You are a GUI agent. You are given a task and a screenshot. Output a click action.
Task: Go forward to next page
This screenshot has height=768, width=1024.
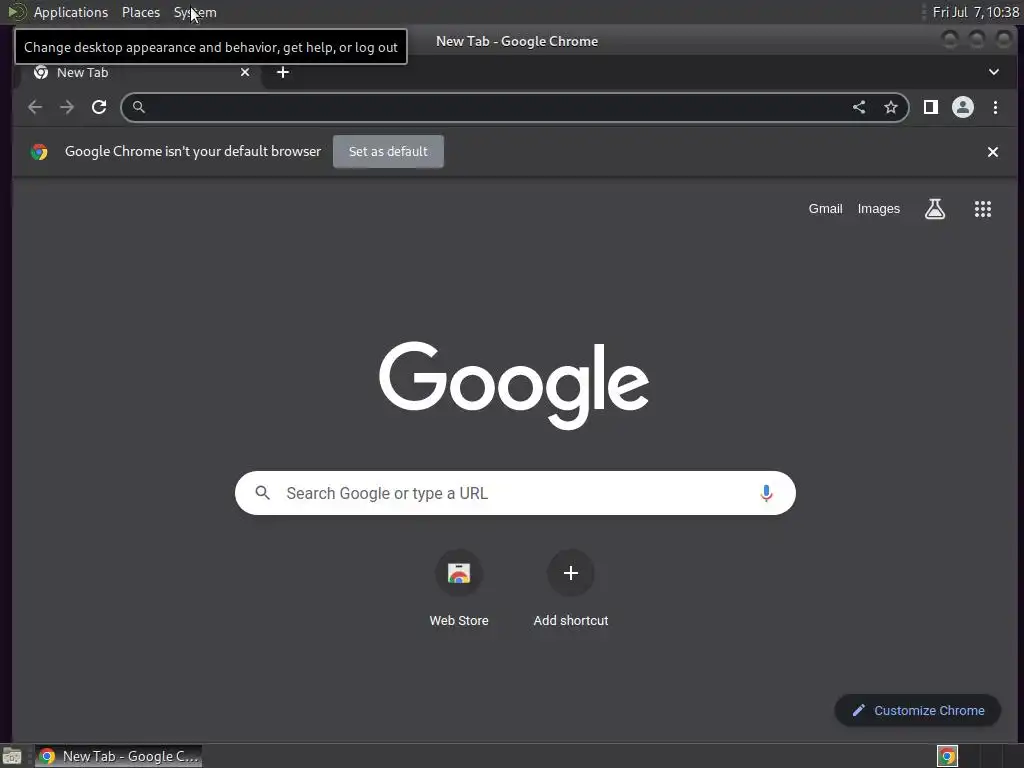67,107
